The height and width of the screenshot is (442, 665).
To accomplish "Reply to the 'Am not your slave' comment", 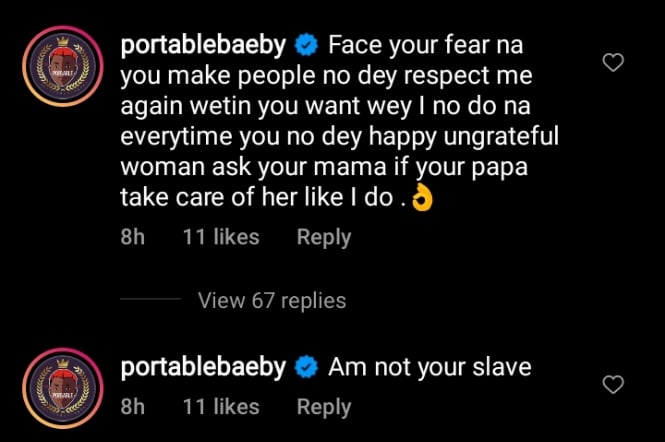I will tap(324, 407).
